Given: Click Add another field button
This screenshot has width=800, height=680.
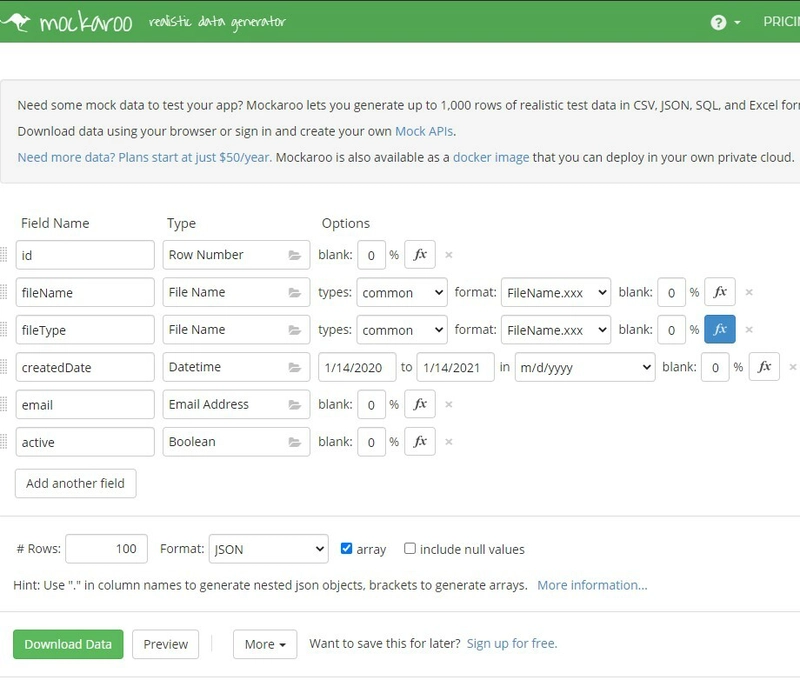Looking at the screenshot, I should (x=76, y=484).
